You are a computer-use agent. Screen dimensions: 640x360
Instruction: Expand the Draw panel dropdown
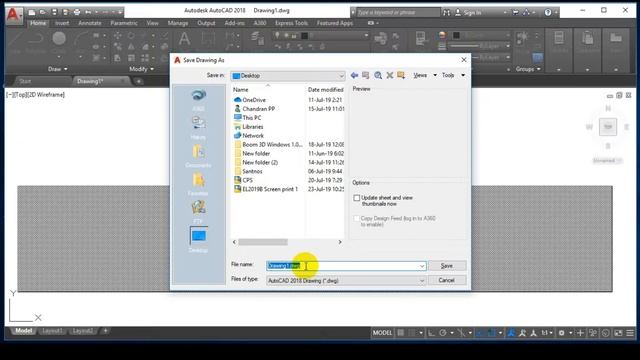click(x=58, y=69)
